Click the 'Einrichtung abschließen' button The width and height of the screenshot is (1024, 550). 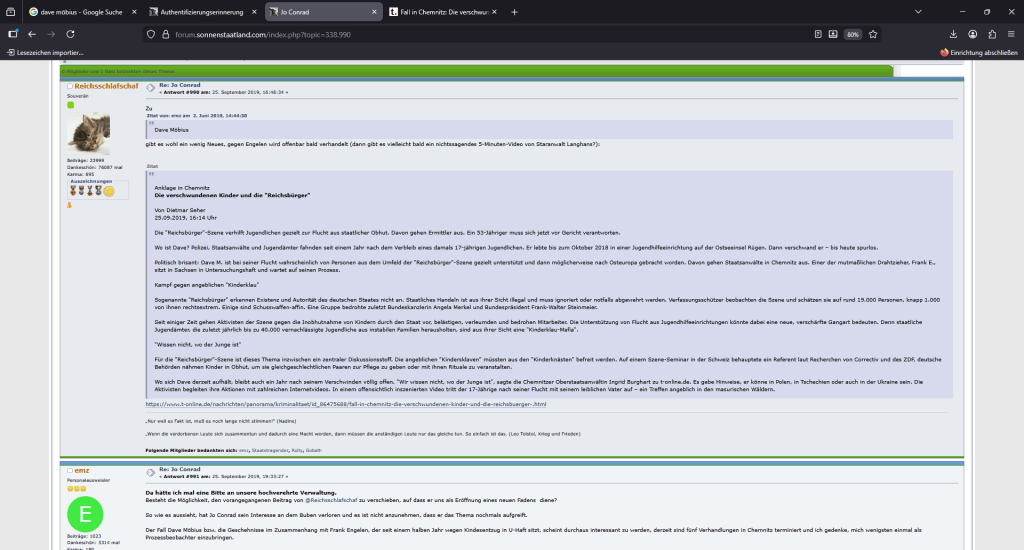pos(979,52)
